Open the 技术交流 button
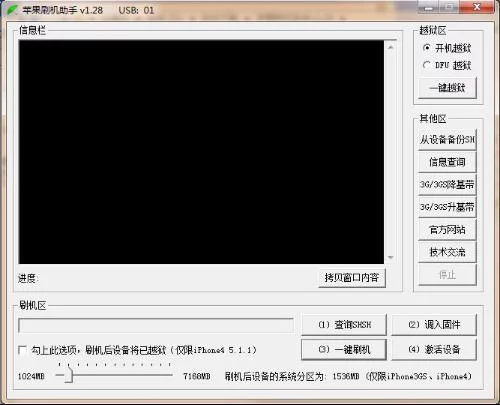This screenshot has width=500, height=405. (x=447, y=252)
